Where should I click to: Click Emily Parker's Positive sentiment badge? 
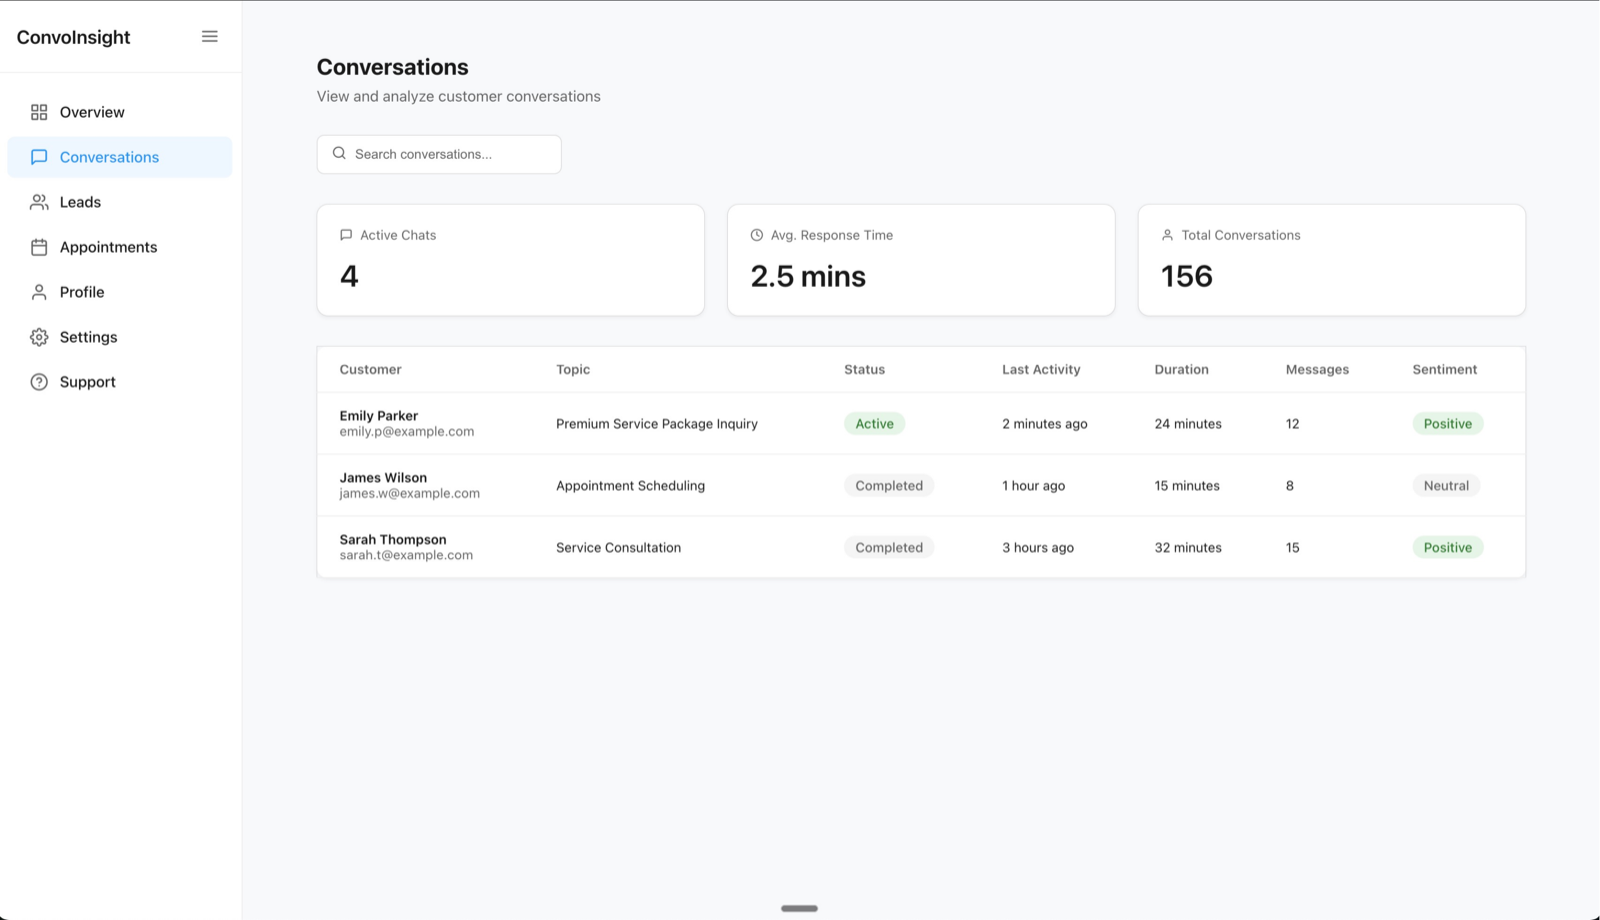[x=1448, y=424]
